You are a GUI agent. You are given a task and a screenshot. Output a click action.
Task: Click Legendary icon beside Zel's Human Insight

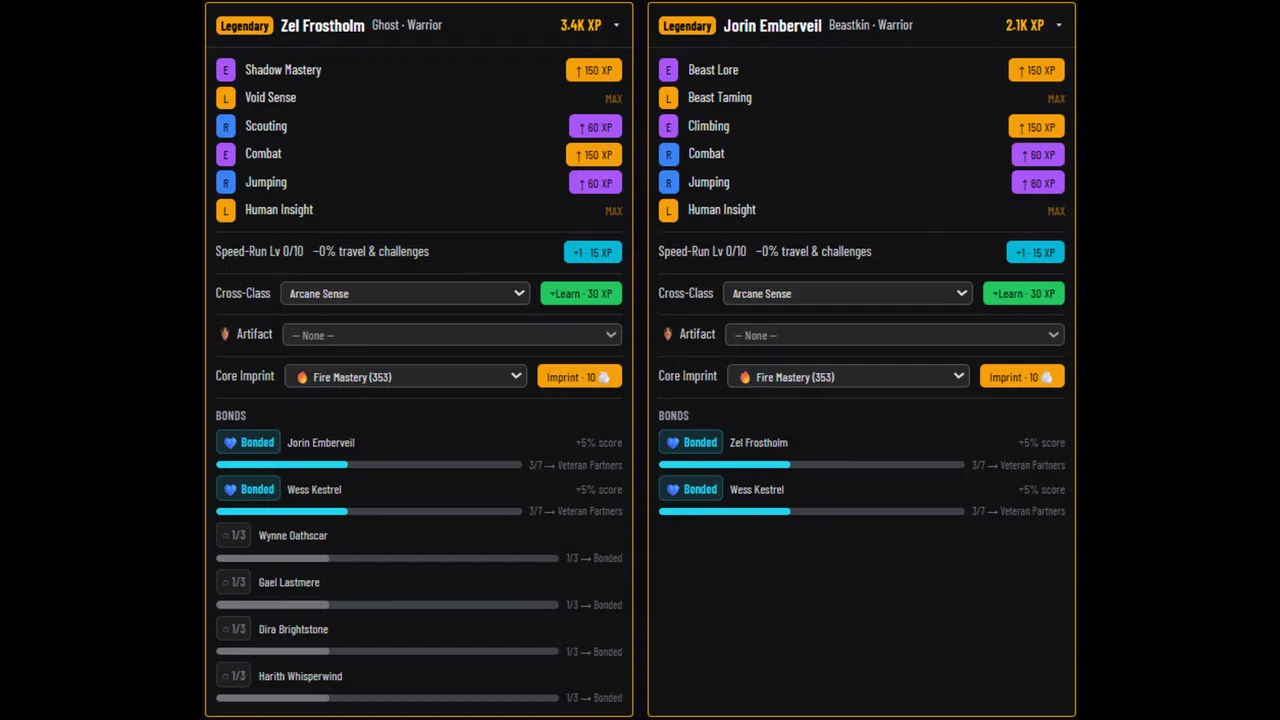pos(225,210)
